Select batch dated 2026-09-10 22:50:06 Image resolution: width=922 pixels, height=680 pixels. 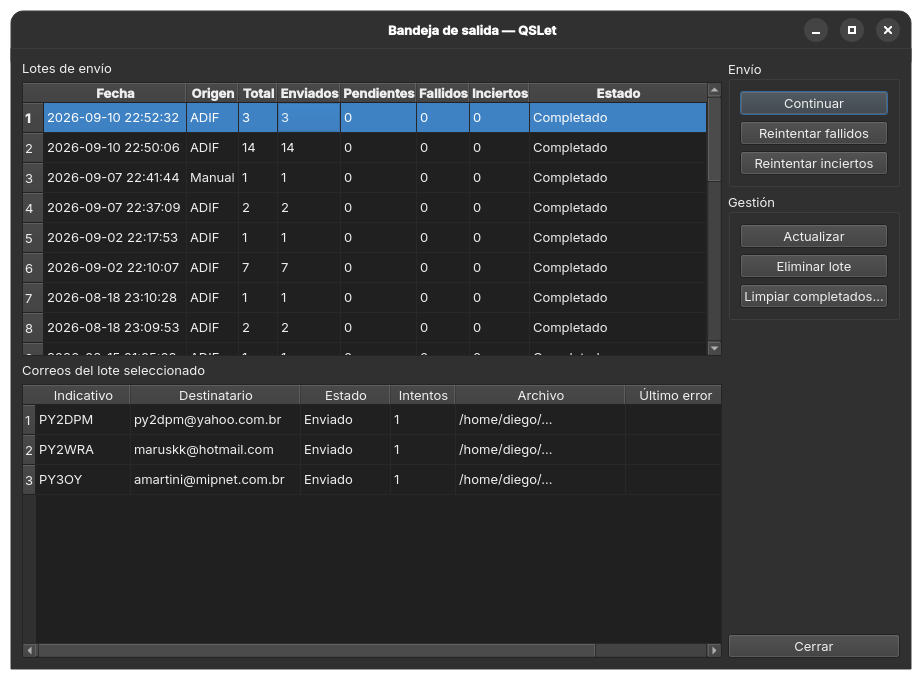pyautogui.click(x=375, y=148)
